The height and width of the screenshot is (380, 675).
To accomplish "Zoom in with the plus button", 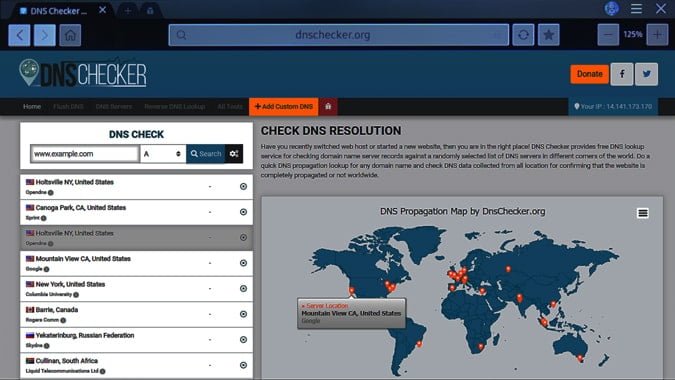I will [657, 35].
